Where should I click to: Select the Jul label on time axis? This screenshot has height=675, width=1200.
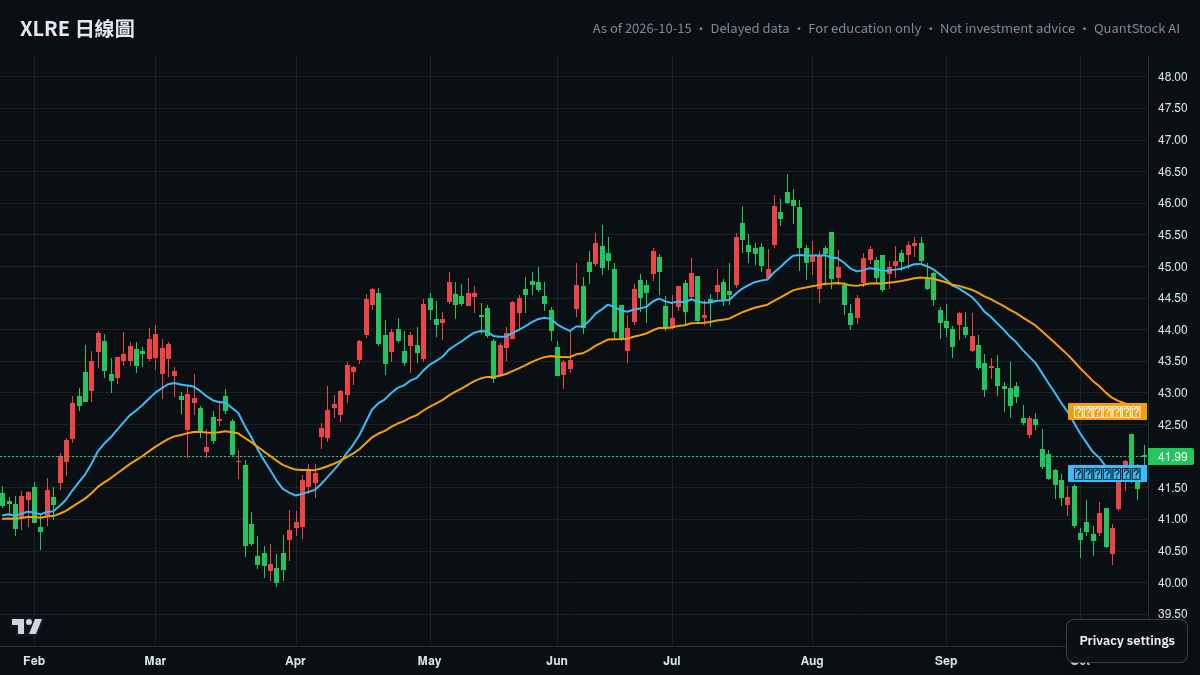(672, 661)
